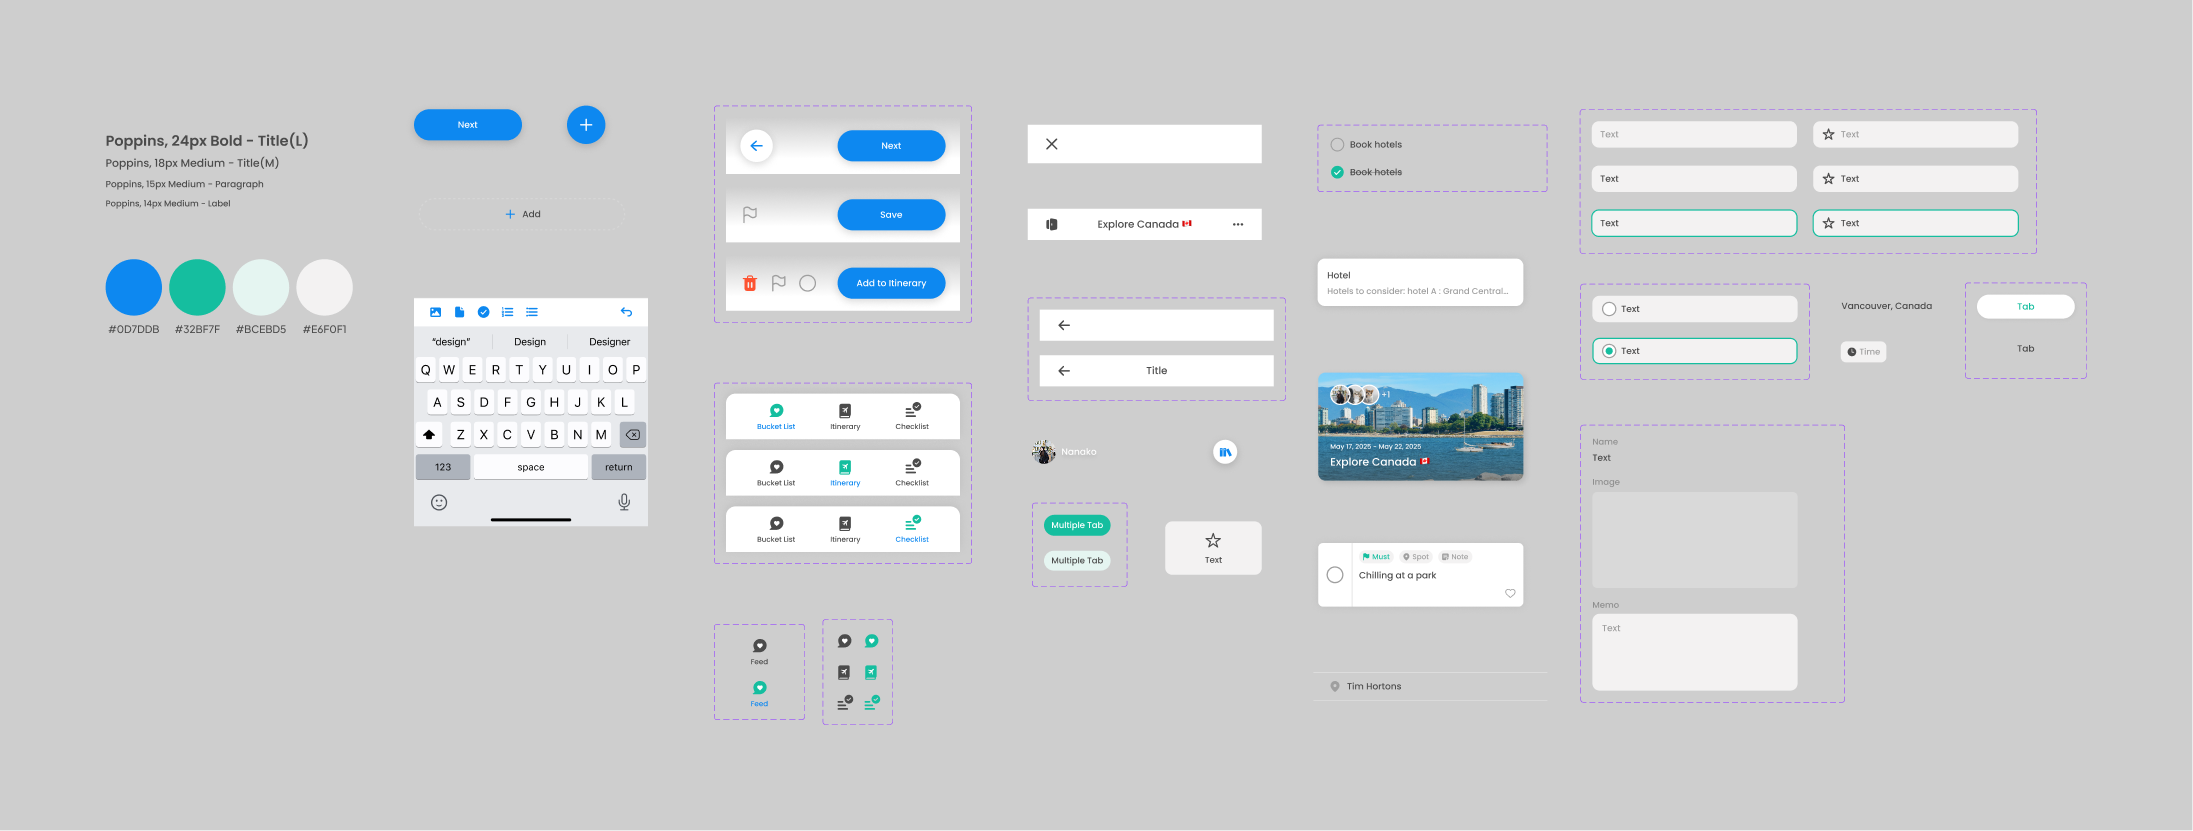Click the back arrow beside Title
2193x831 pixels.
click(x=1064, y=371)
